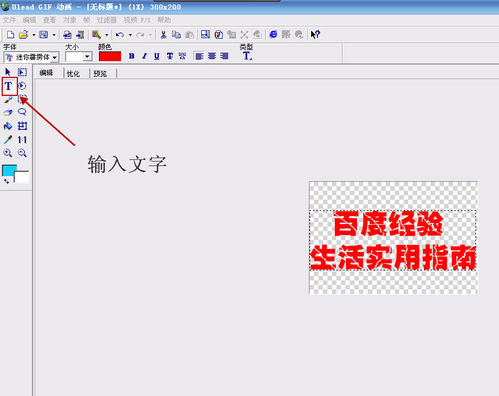Select the eraser tool
The width and height of the screenshot is (499, 396).
8,112
